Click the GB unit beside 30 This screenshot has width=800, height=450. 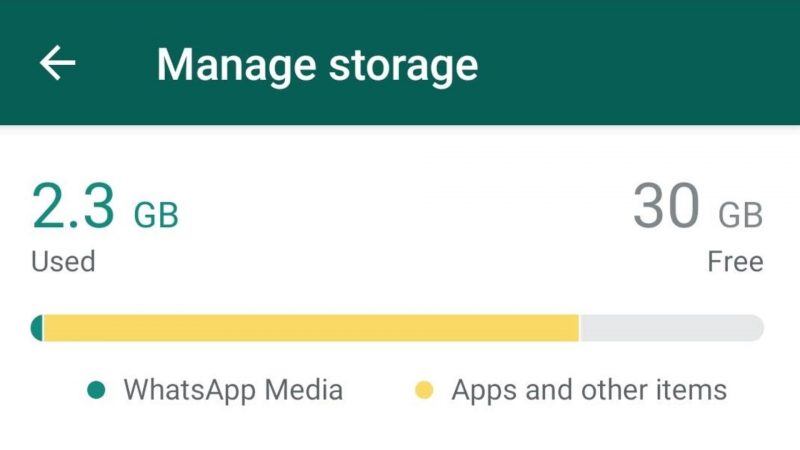[740, 215]
